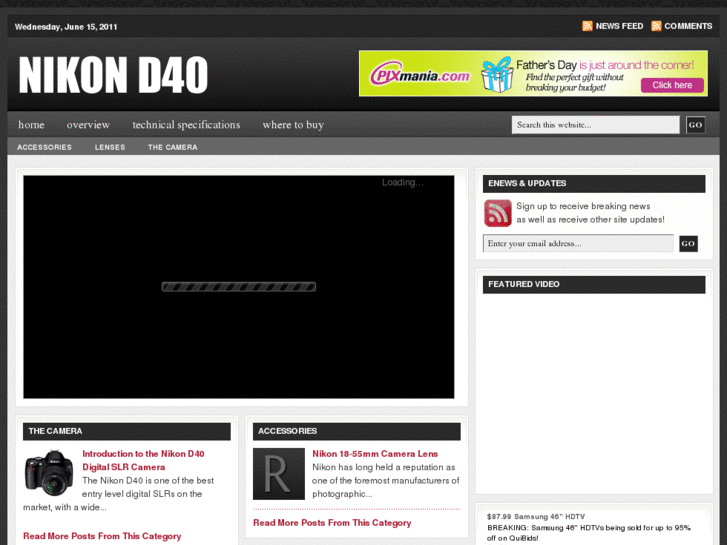Screen dimensions: 727x545
Task: Click the date 'Wednesday, June 15, 2011'
Action: 66,27
